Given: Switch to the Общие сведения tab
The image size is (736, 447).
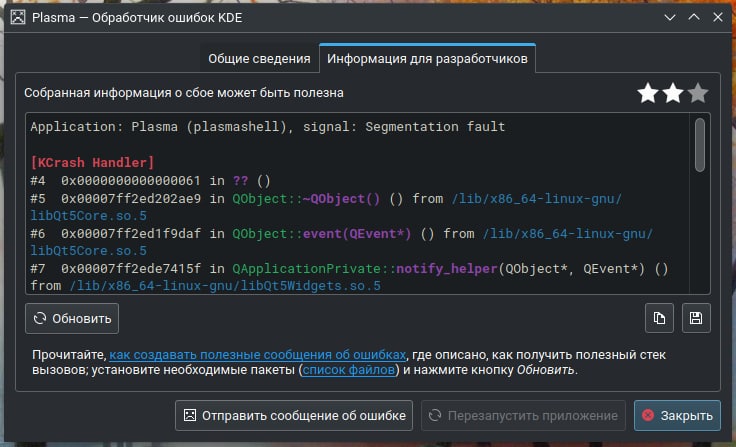Looking at the screenshot, I should 259,59.
